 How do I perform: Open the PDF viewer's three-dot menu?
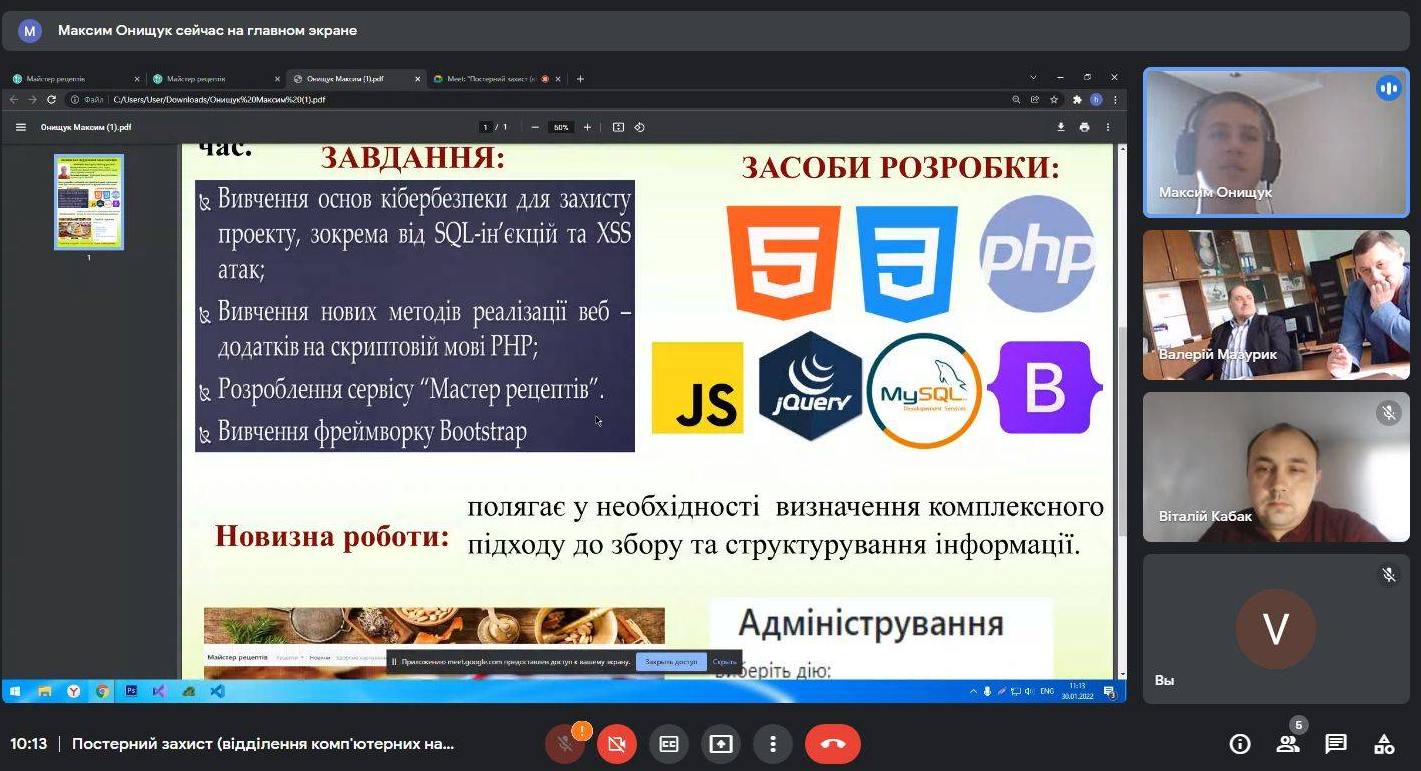coord(1108,127)
